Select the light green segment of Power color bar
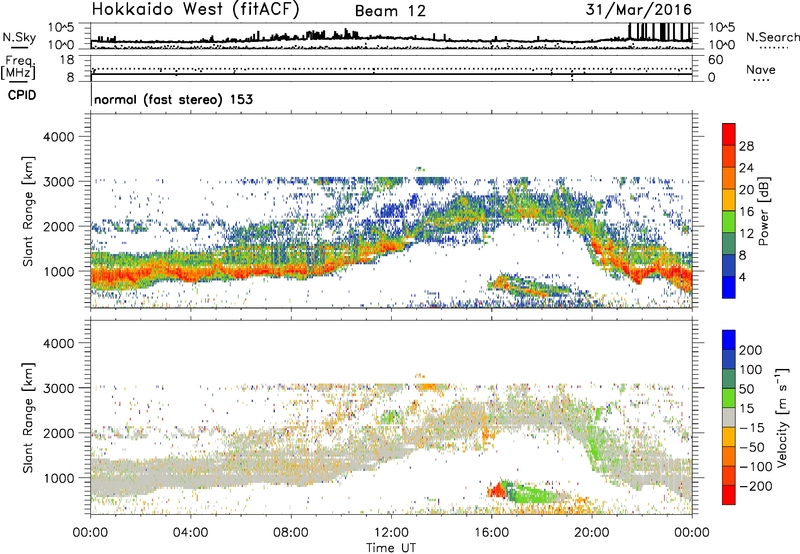800x554 pixels. click(x=729, y=221)
